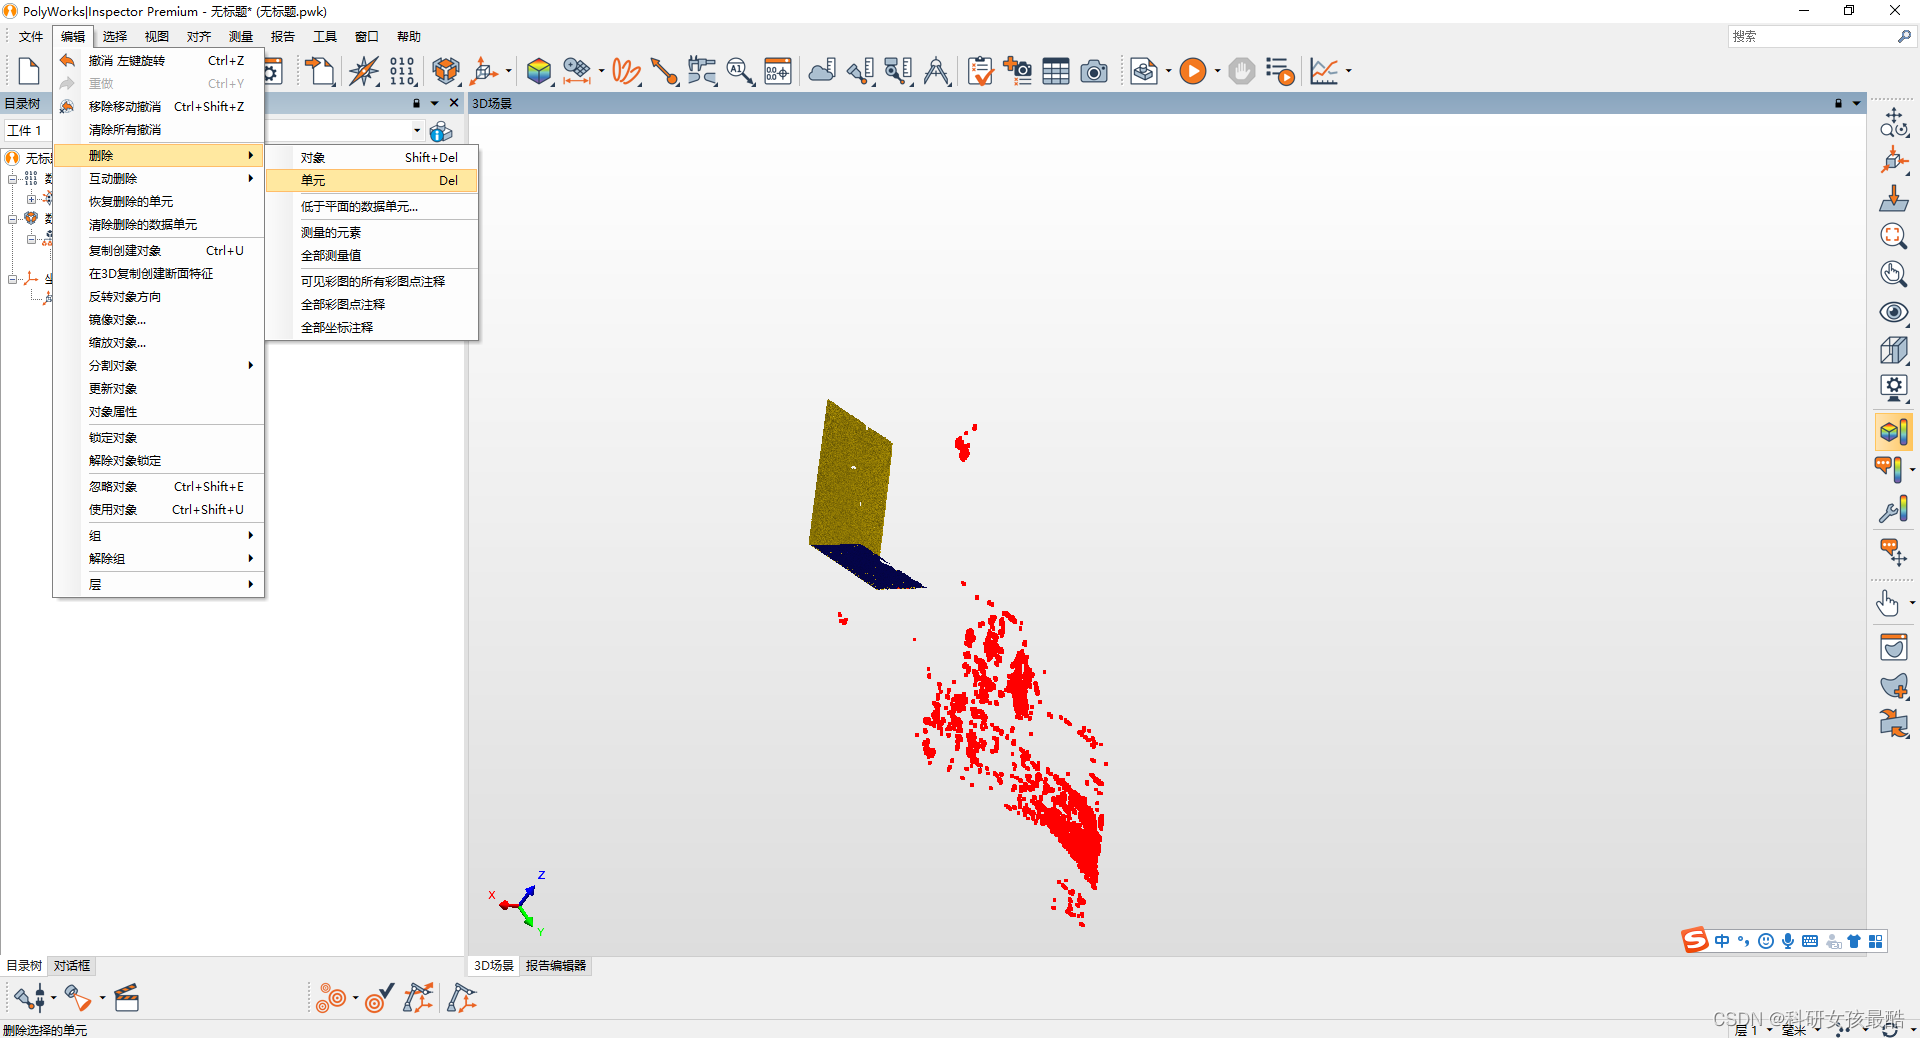Switch to the 对话框 tab
The image size is (1920, 1038).
coord(72,966)
